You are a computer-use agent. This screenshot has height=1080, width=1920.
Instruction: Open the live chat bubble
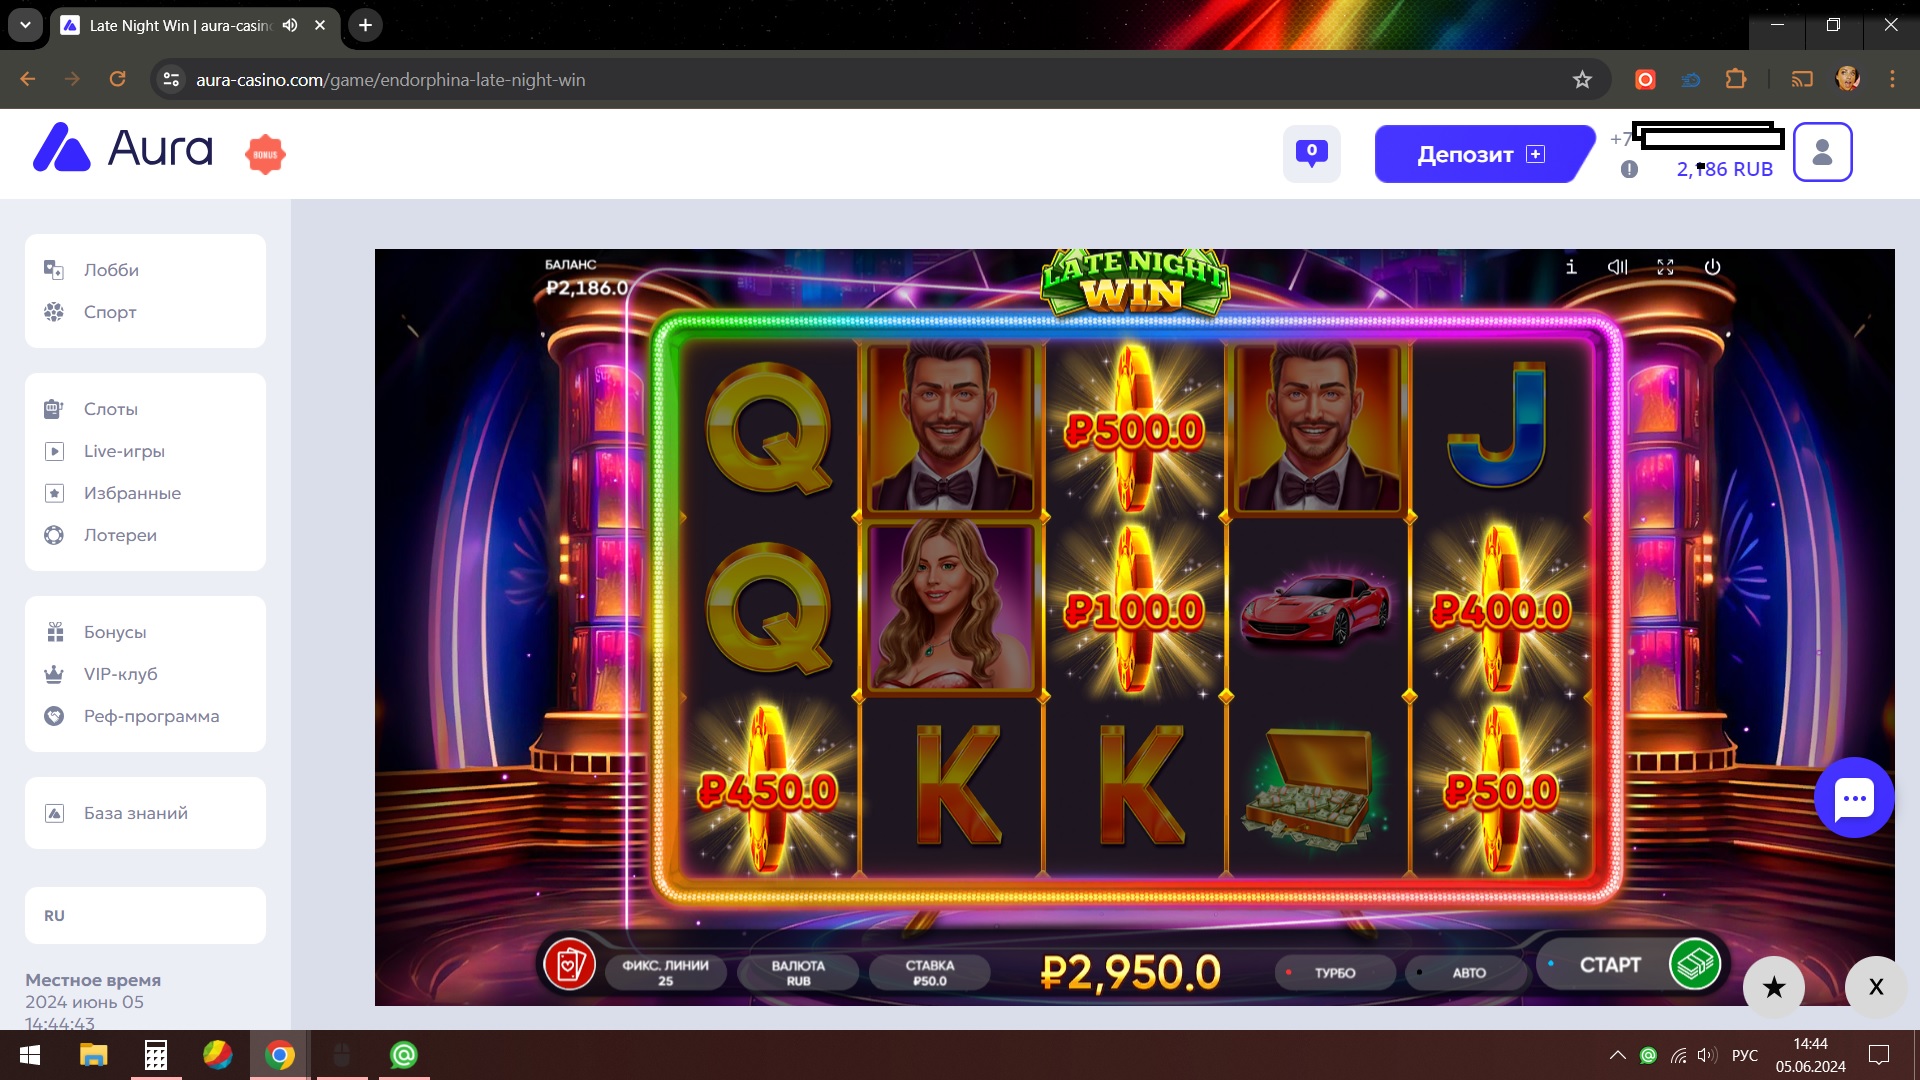pos(1854,797)
